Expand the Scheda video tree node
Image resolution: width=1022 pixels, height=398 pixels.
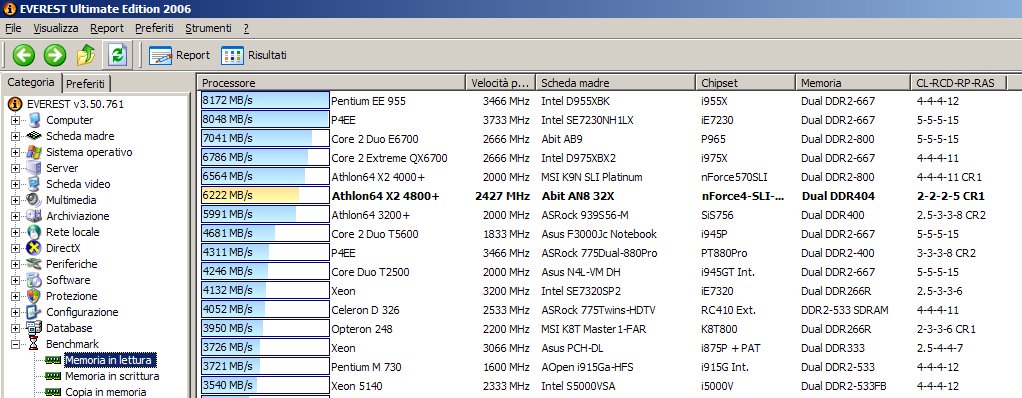click(x=16, y=184)
